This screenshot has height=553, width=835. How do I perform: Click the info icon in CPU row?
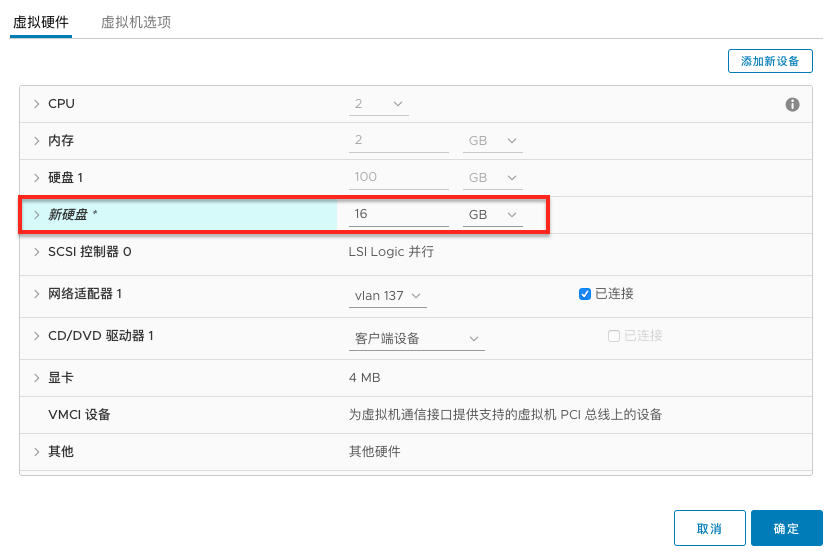coord(792,104)
